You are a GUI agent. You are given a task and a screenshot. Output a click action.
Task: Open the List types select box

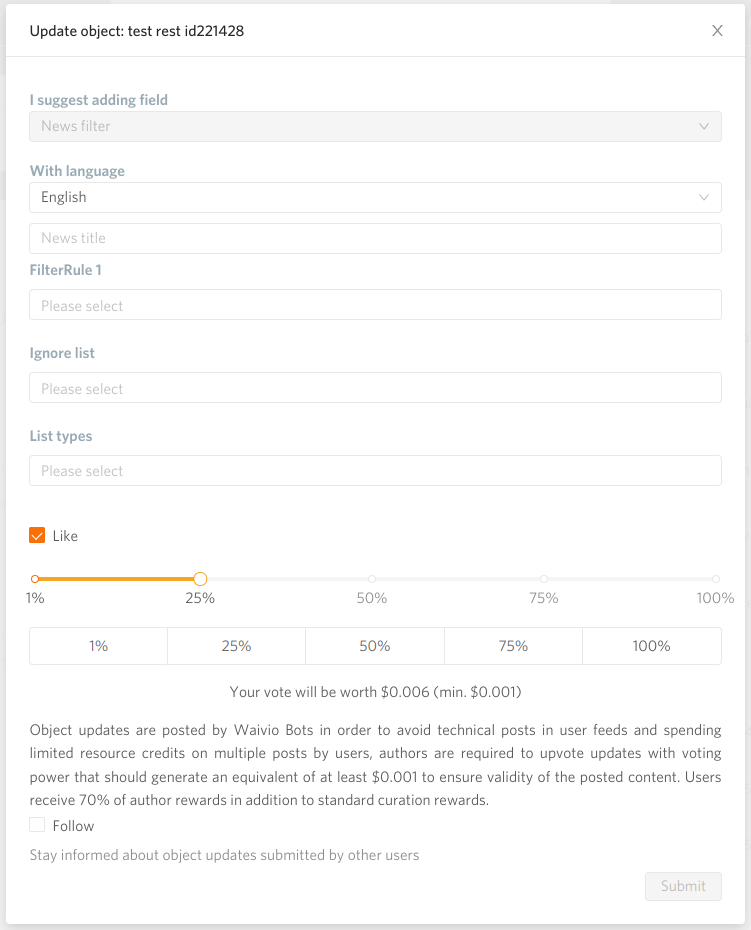(x=376, y=471)
